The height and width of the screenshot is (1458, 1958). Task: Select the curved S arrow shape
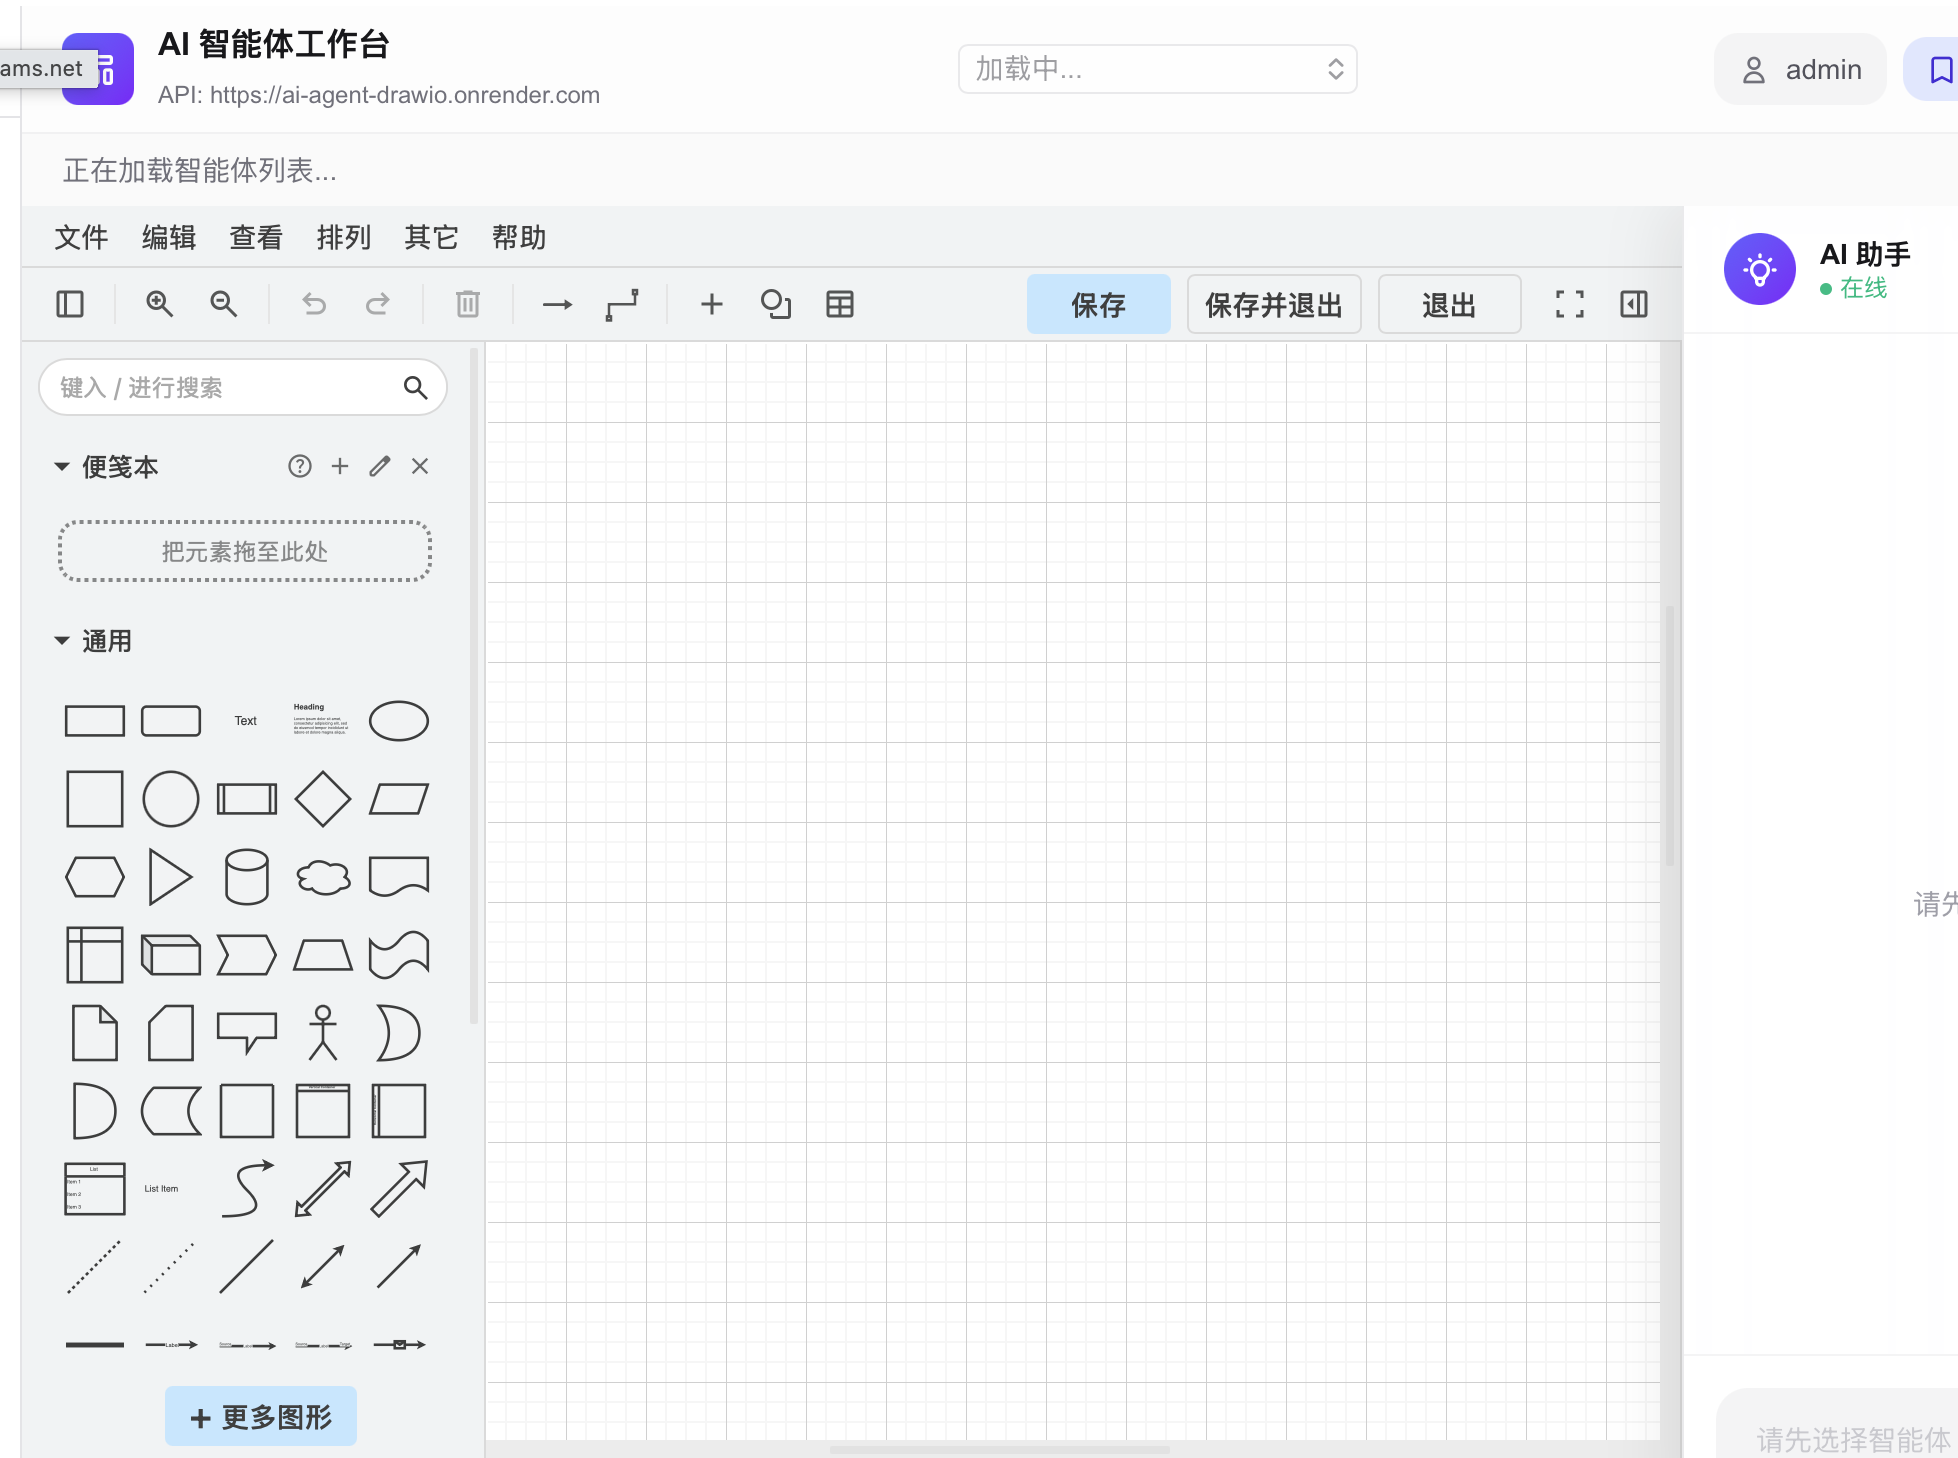pos(247,1189)
